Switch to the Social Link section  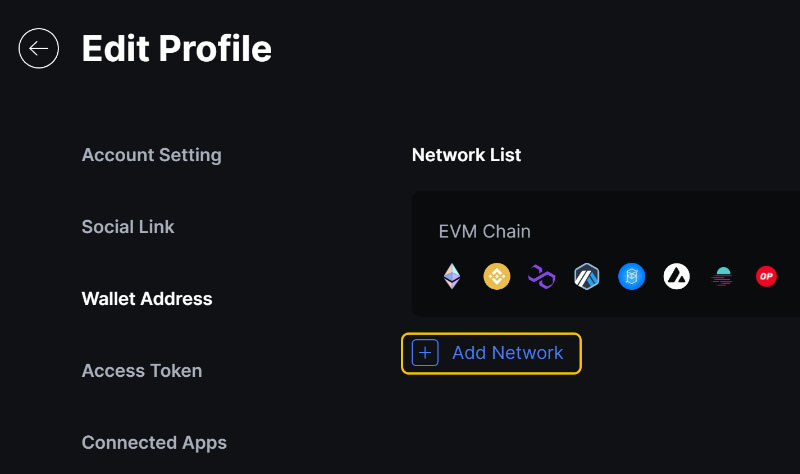pos(128,227)
